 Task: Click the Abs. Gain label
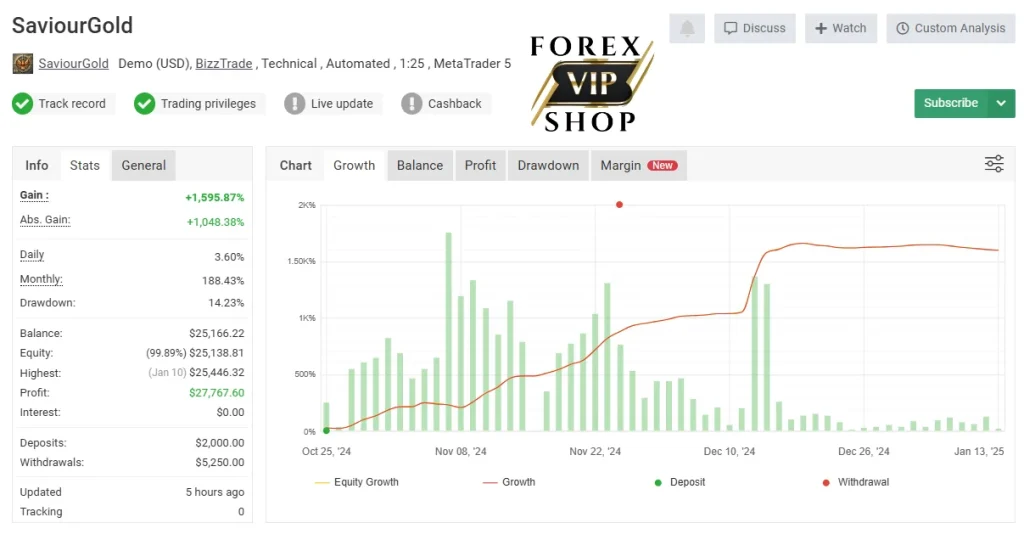(45, 220)
